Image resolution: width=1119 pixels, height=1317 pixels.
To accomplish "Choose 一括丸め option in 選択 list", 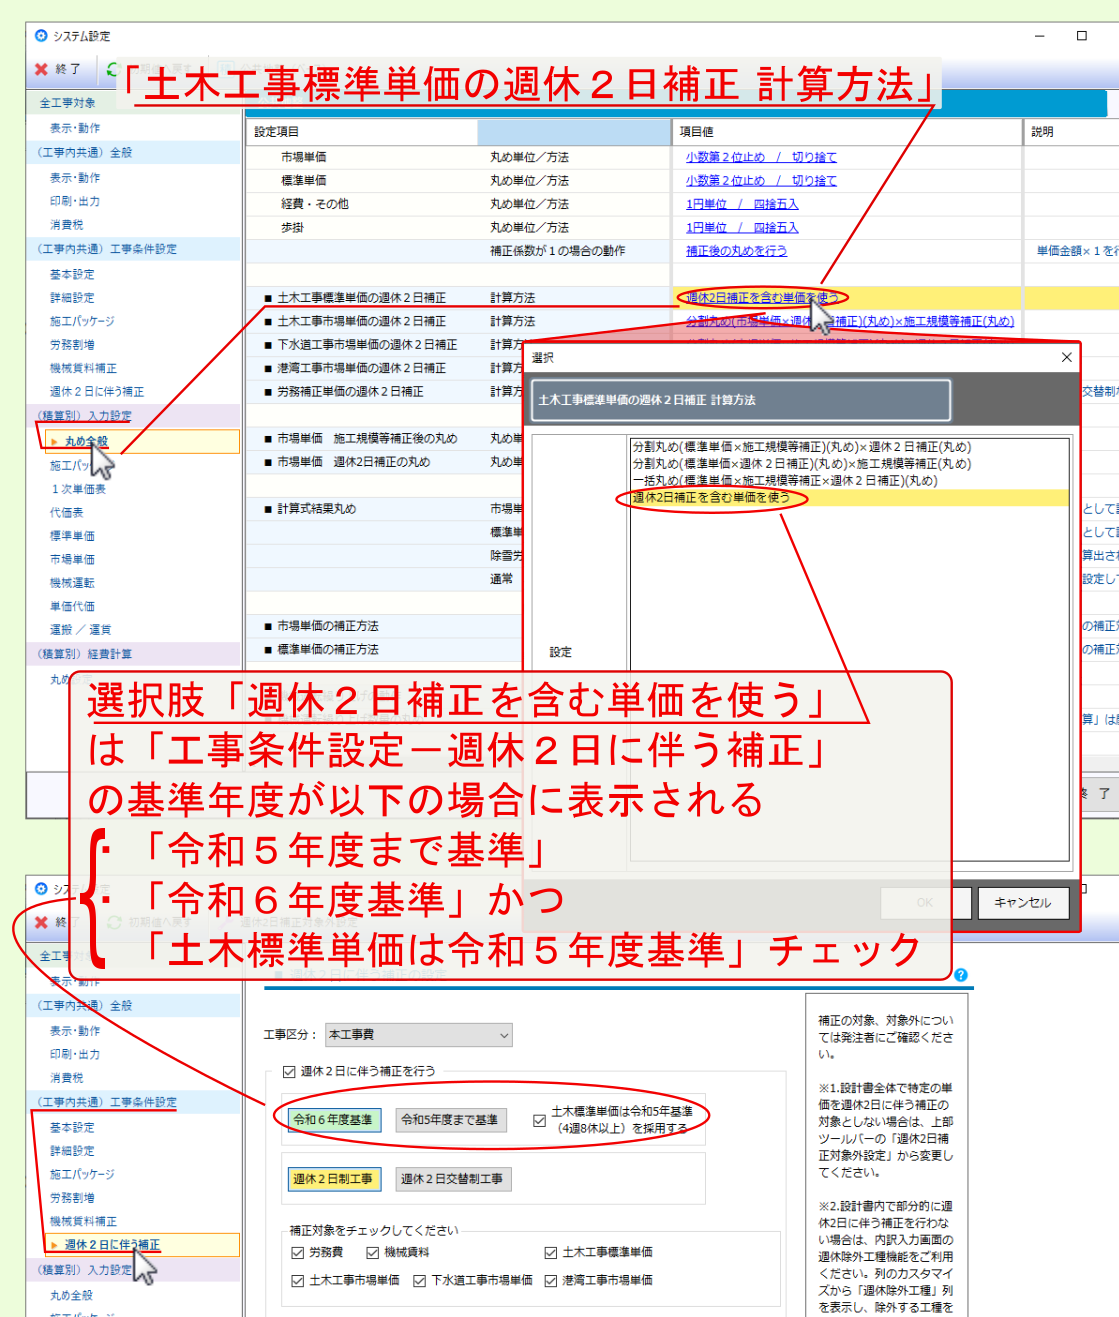I will (785, 481).
